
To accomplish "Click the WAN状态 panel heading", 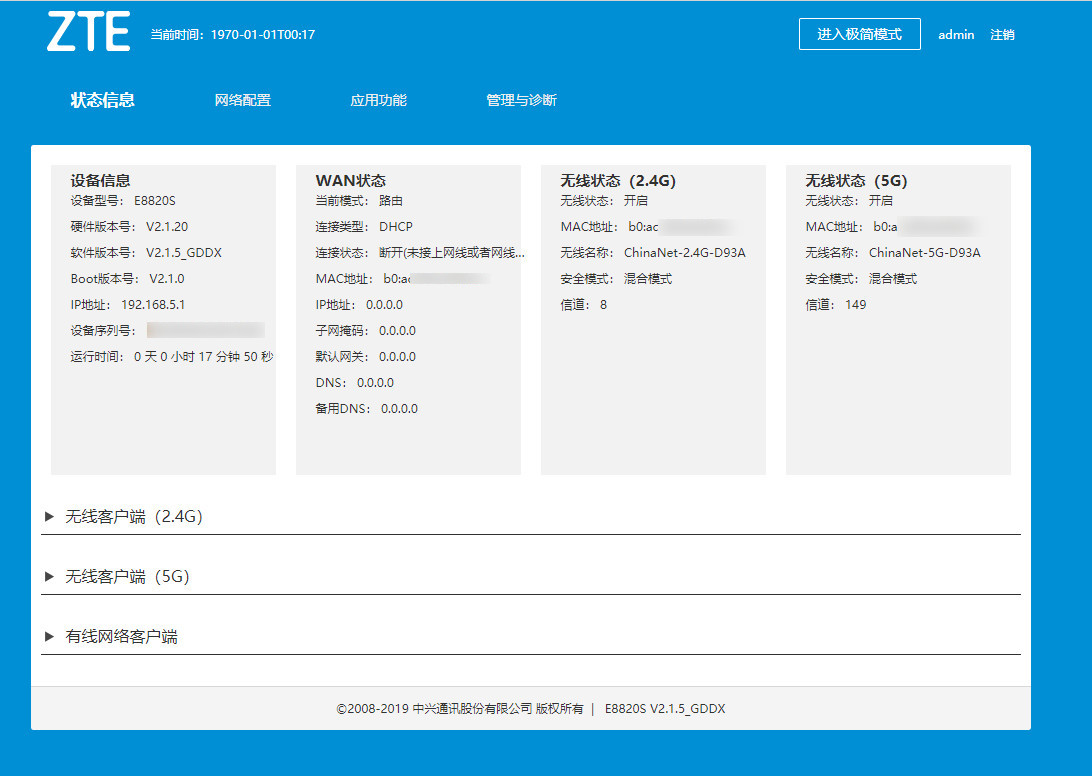I will pyautogui.click(x=350, y=180).
